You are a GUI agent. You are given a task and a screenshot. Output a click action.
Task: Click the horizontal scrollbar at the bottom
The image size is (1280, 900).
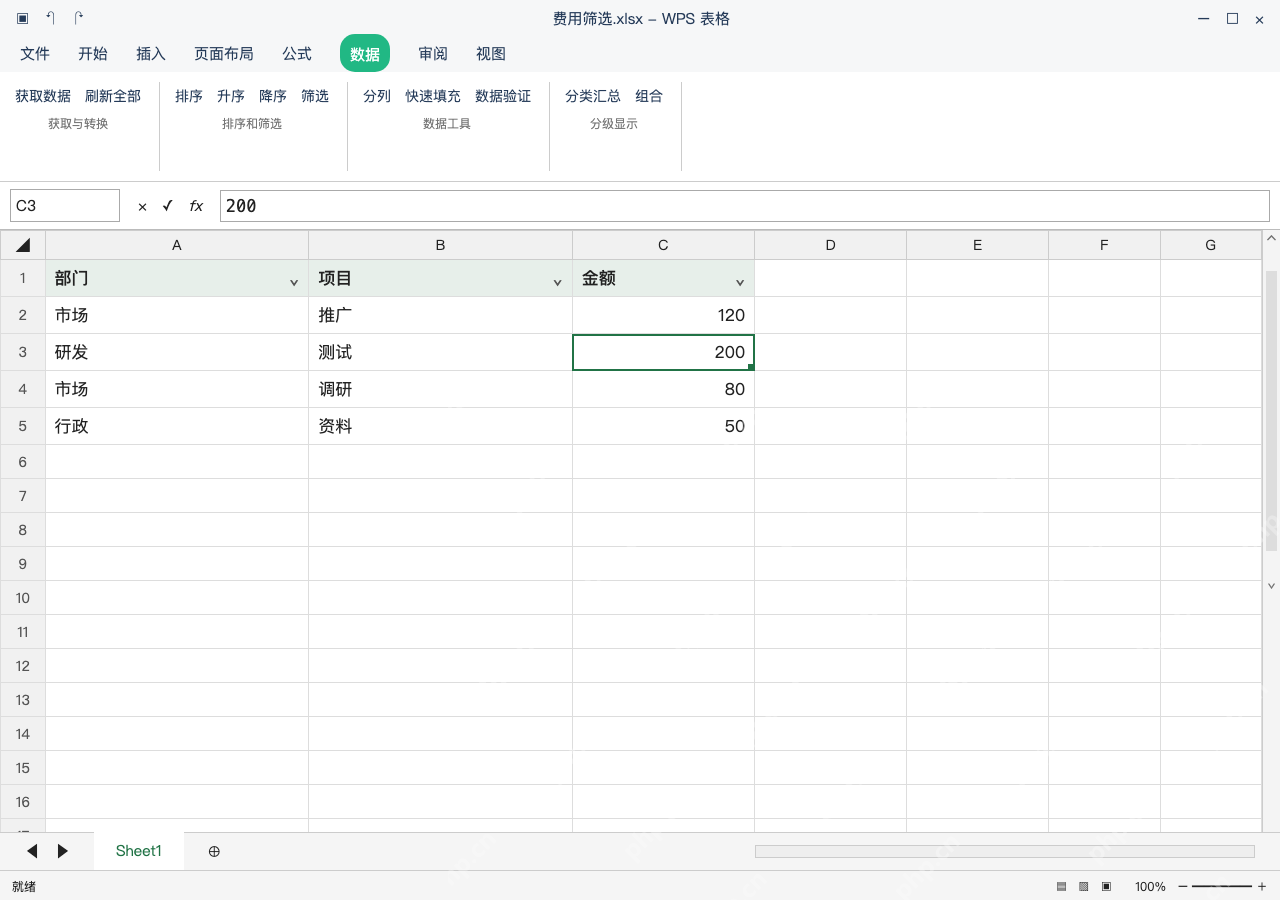point(1005,851)
